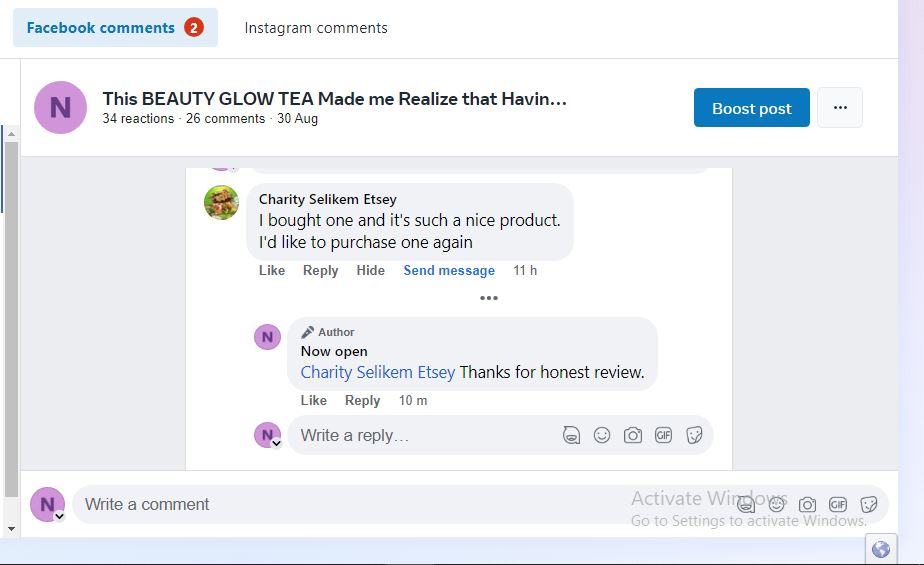Image resolution: width=924 pixels, height=565 pixels.
Task: Open the post's three-dot options menu
Action: (x=840, y=108)
